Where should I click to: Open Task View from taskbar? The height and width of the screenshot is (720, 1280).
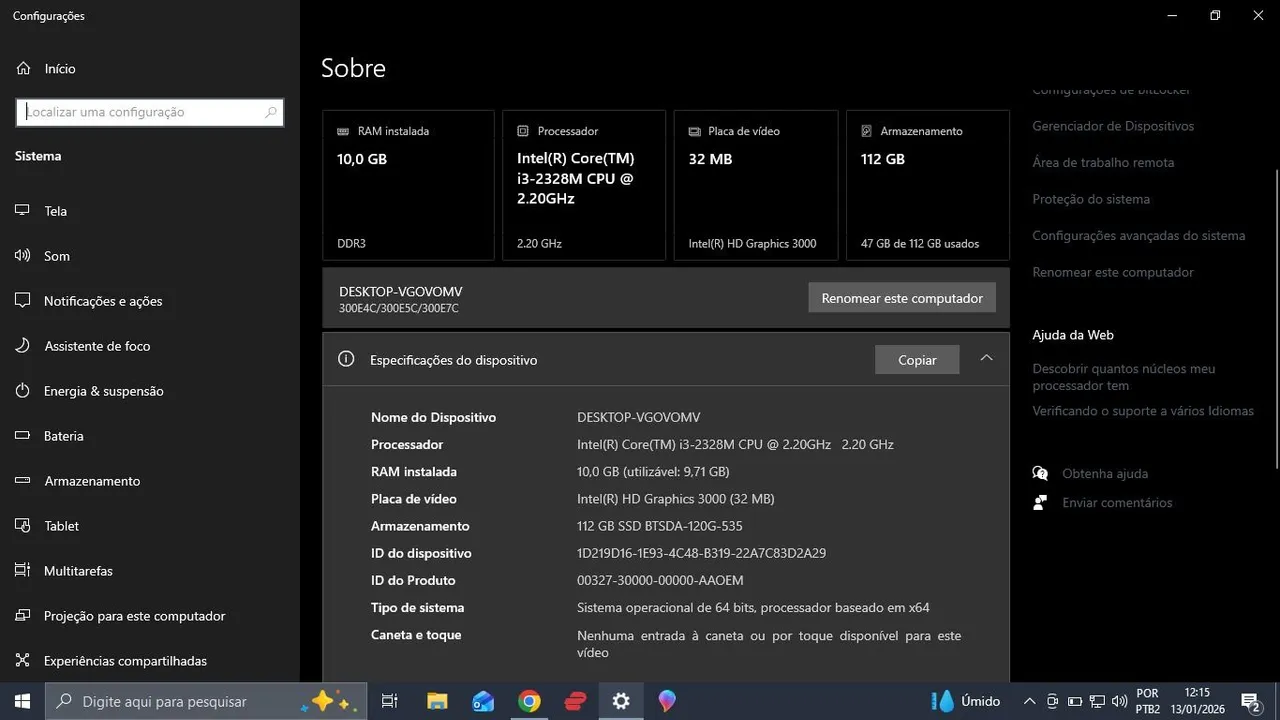[x=390, y=701]
